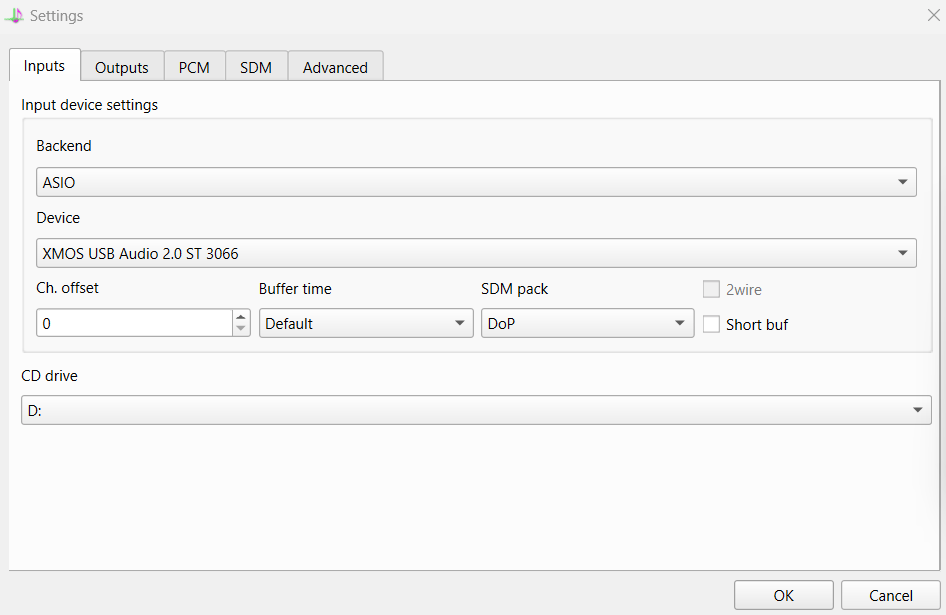
Task: Switch to the SDM tab
Action: [256, 67]
